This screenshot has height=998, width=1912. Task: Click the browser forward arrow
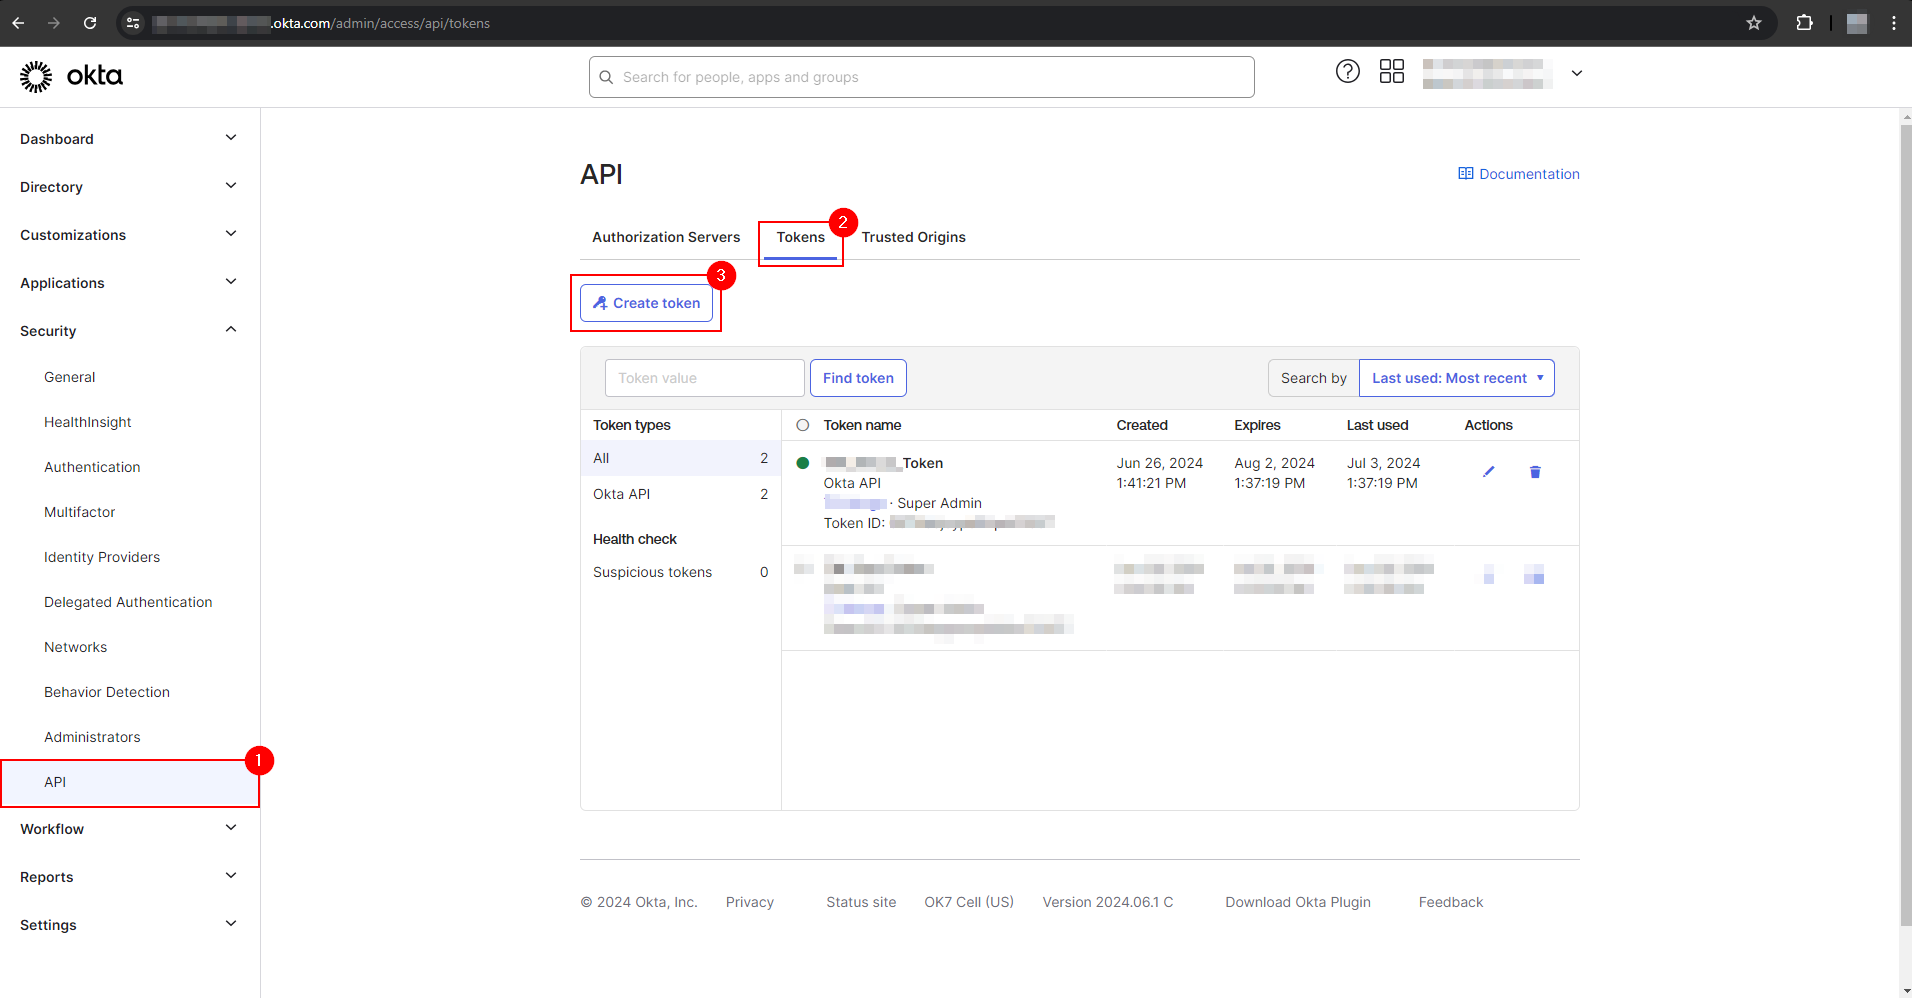[x=54, y=23]
